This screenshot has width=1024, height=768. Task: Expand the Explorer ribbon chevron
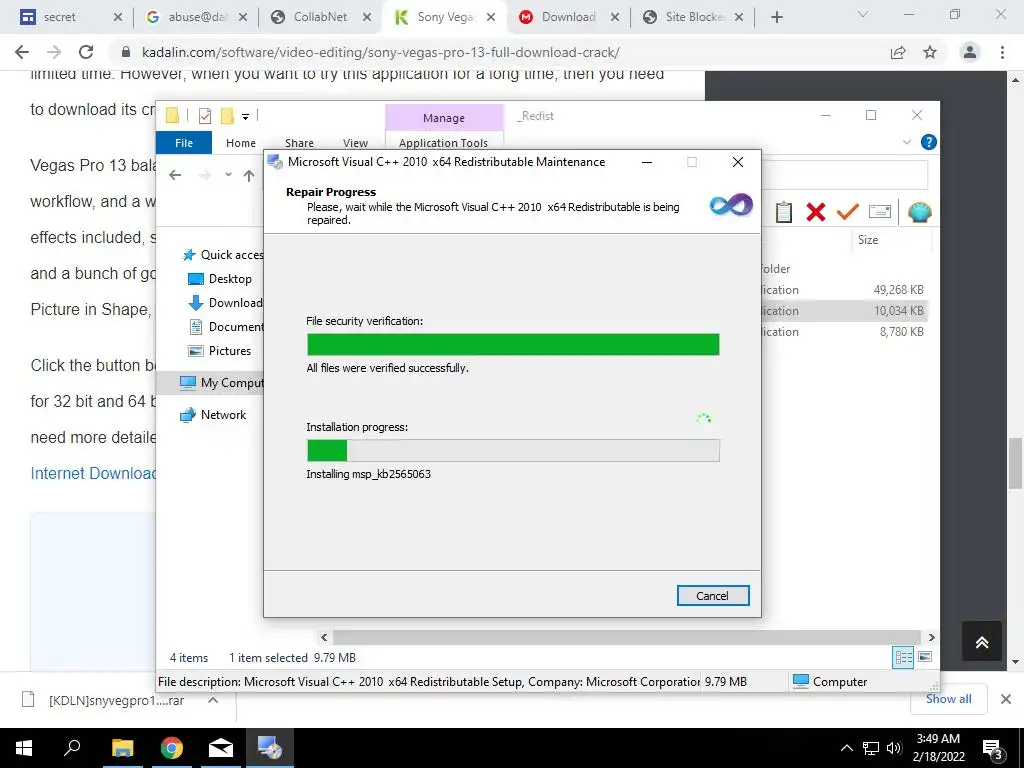[x=906, y=142]
